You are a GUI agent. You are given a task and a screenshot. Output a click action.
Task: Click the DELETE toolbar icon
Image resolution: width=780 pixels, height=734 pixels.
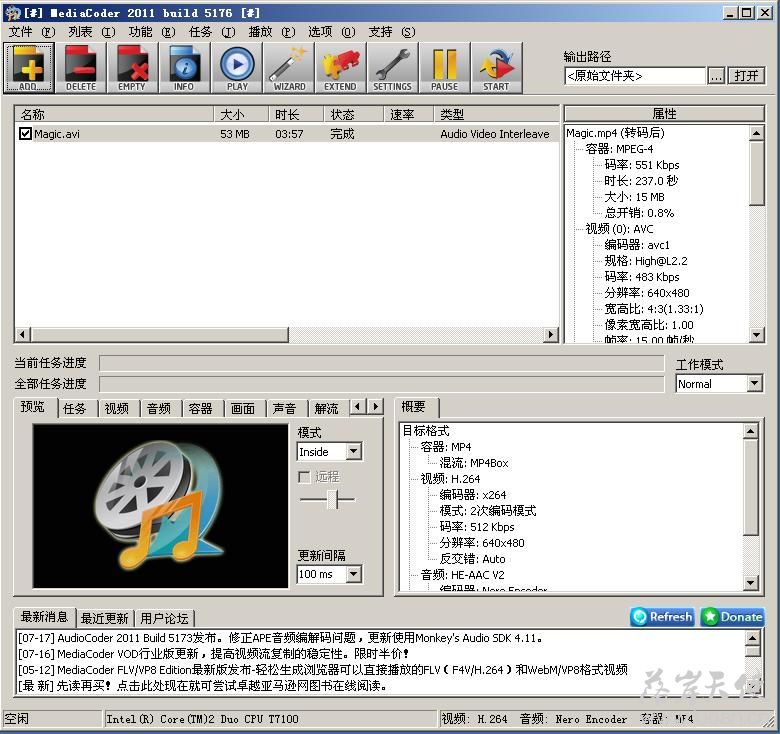pos(81,68)
